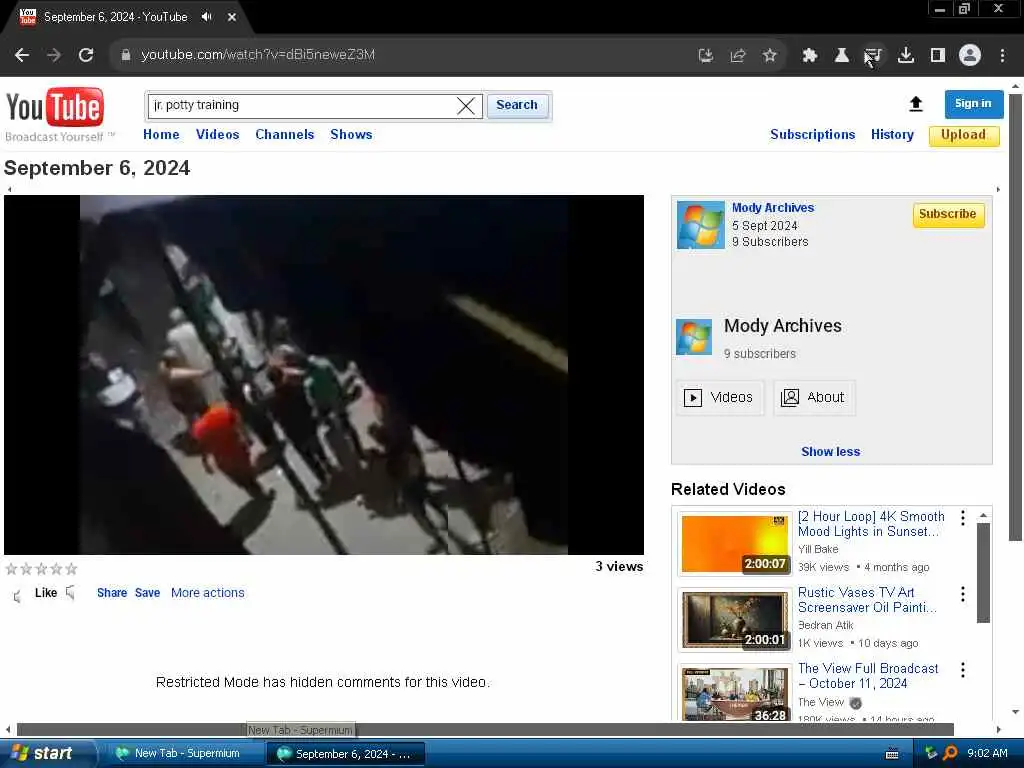Open the browser downloads icon
The image size is (1024, 768).
point(906,56)
